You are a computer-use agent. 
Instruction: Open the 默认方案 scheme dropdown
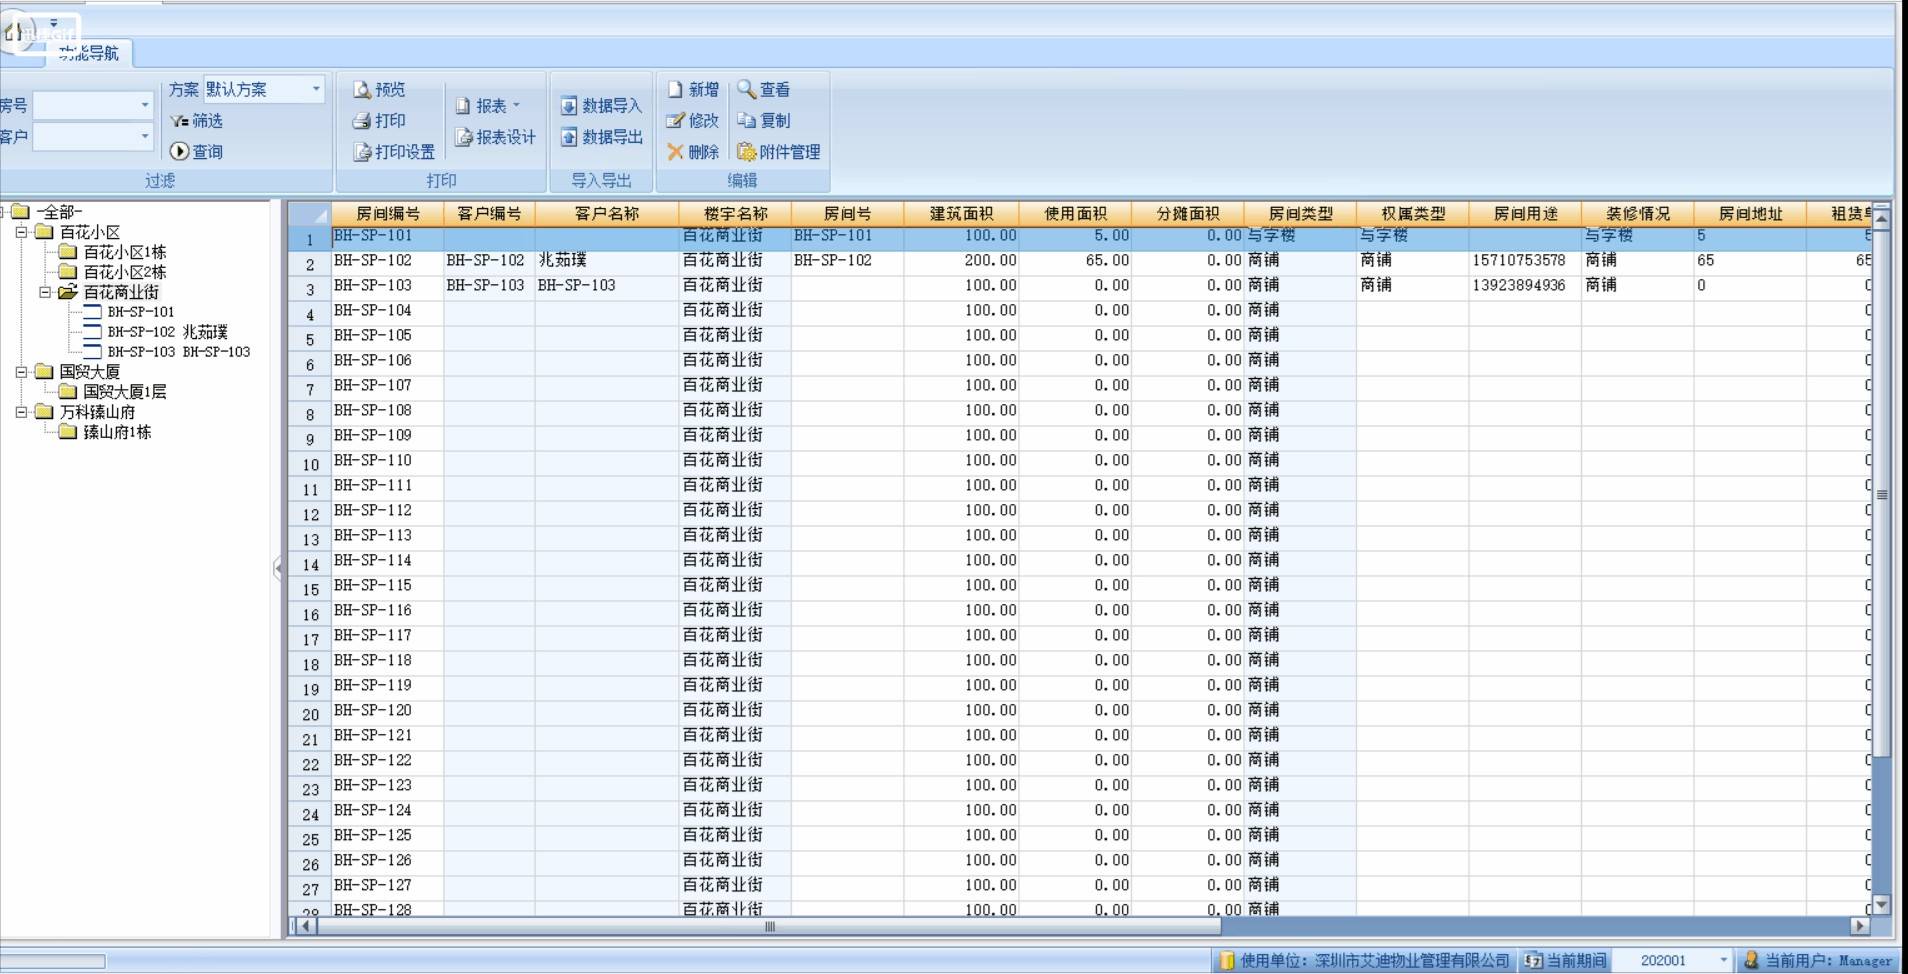pos(318,89)
